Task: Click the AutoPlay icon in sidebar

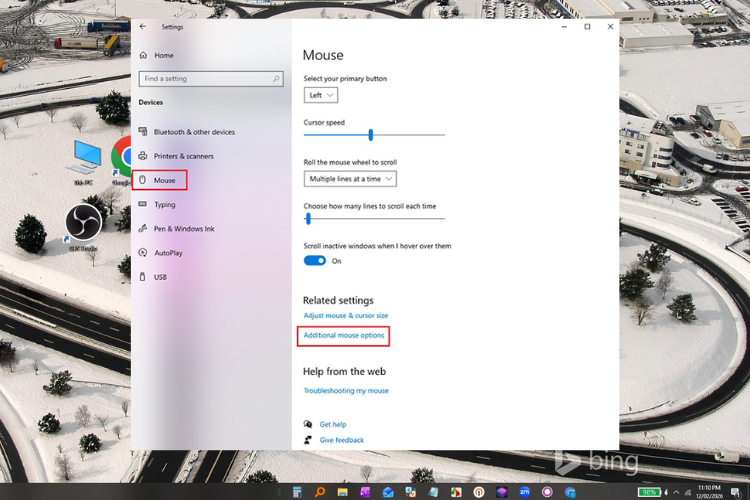Action: point(143,253)
